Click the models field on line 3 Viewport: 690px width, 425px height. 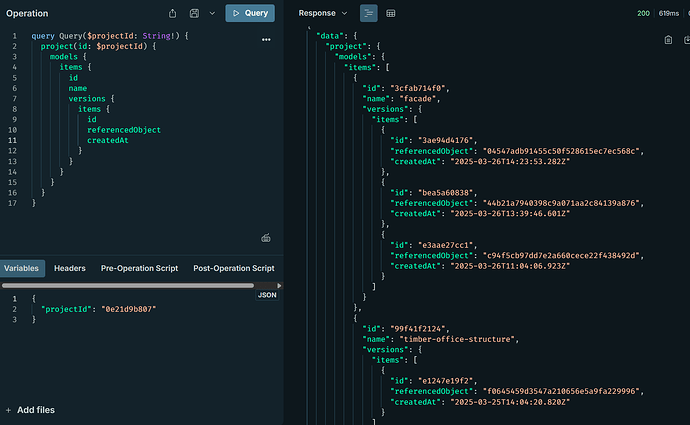point(63,57)
